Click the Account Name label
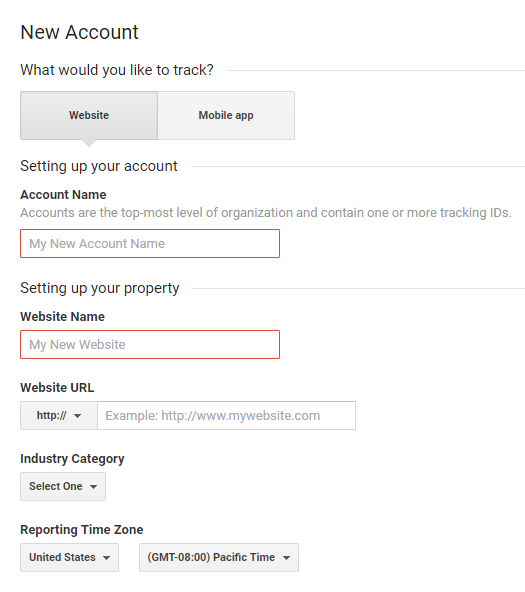Viewport: 525px width, 592px height. click(x=63, y=195)
